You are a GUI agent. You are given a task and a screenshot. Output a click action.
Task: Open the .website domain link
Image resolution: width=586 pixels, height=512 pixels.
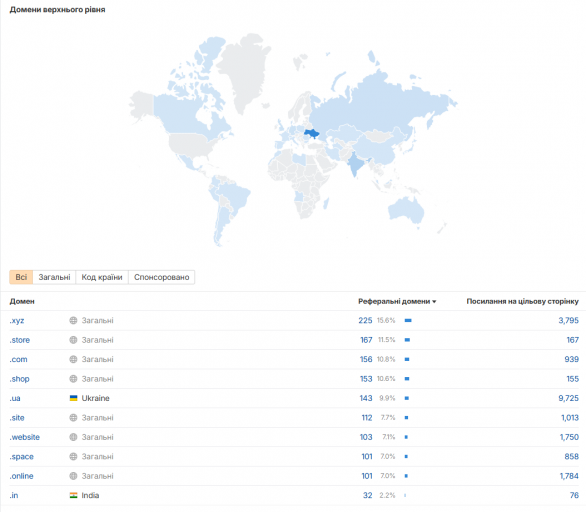tap(24, 437)
